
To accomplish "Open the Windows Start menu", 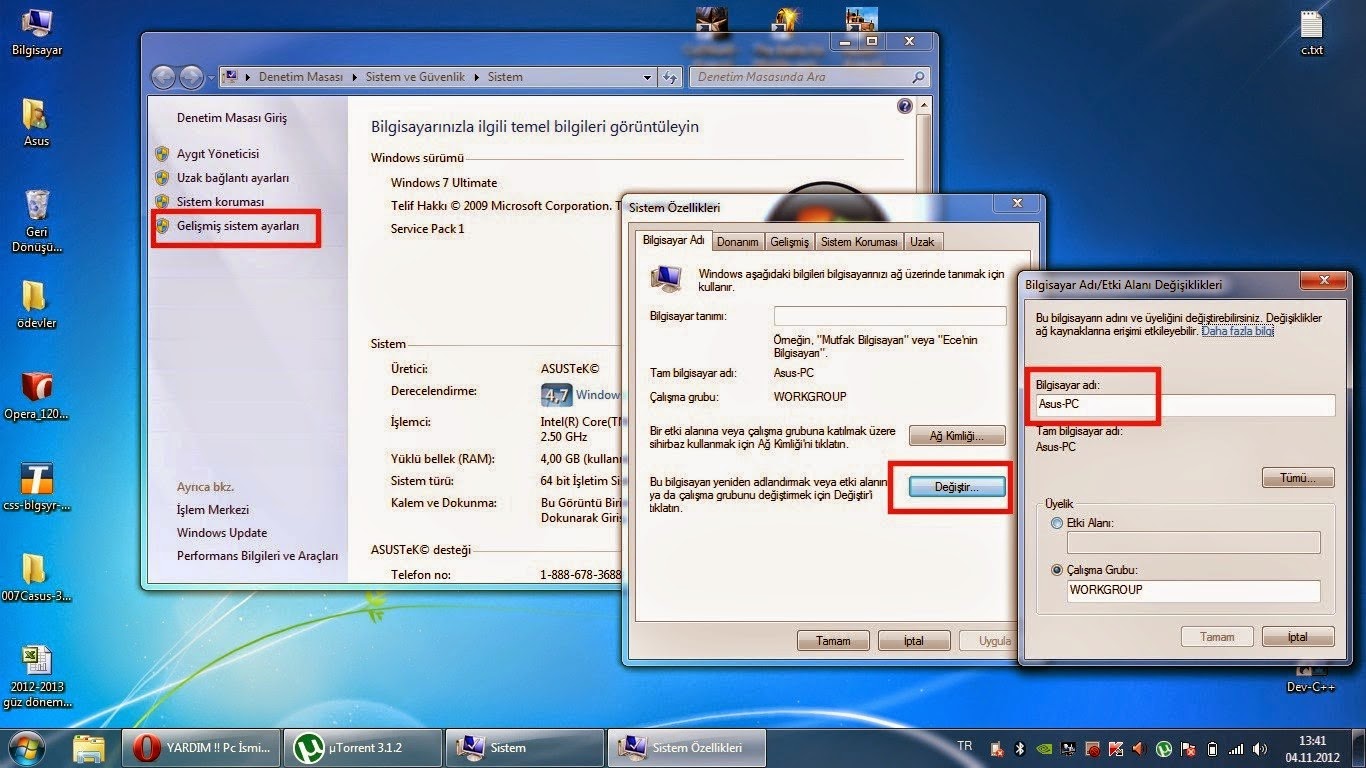I will click(28, 747).
